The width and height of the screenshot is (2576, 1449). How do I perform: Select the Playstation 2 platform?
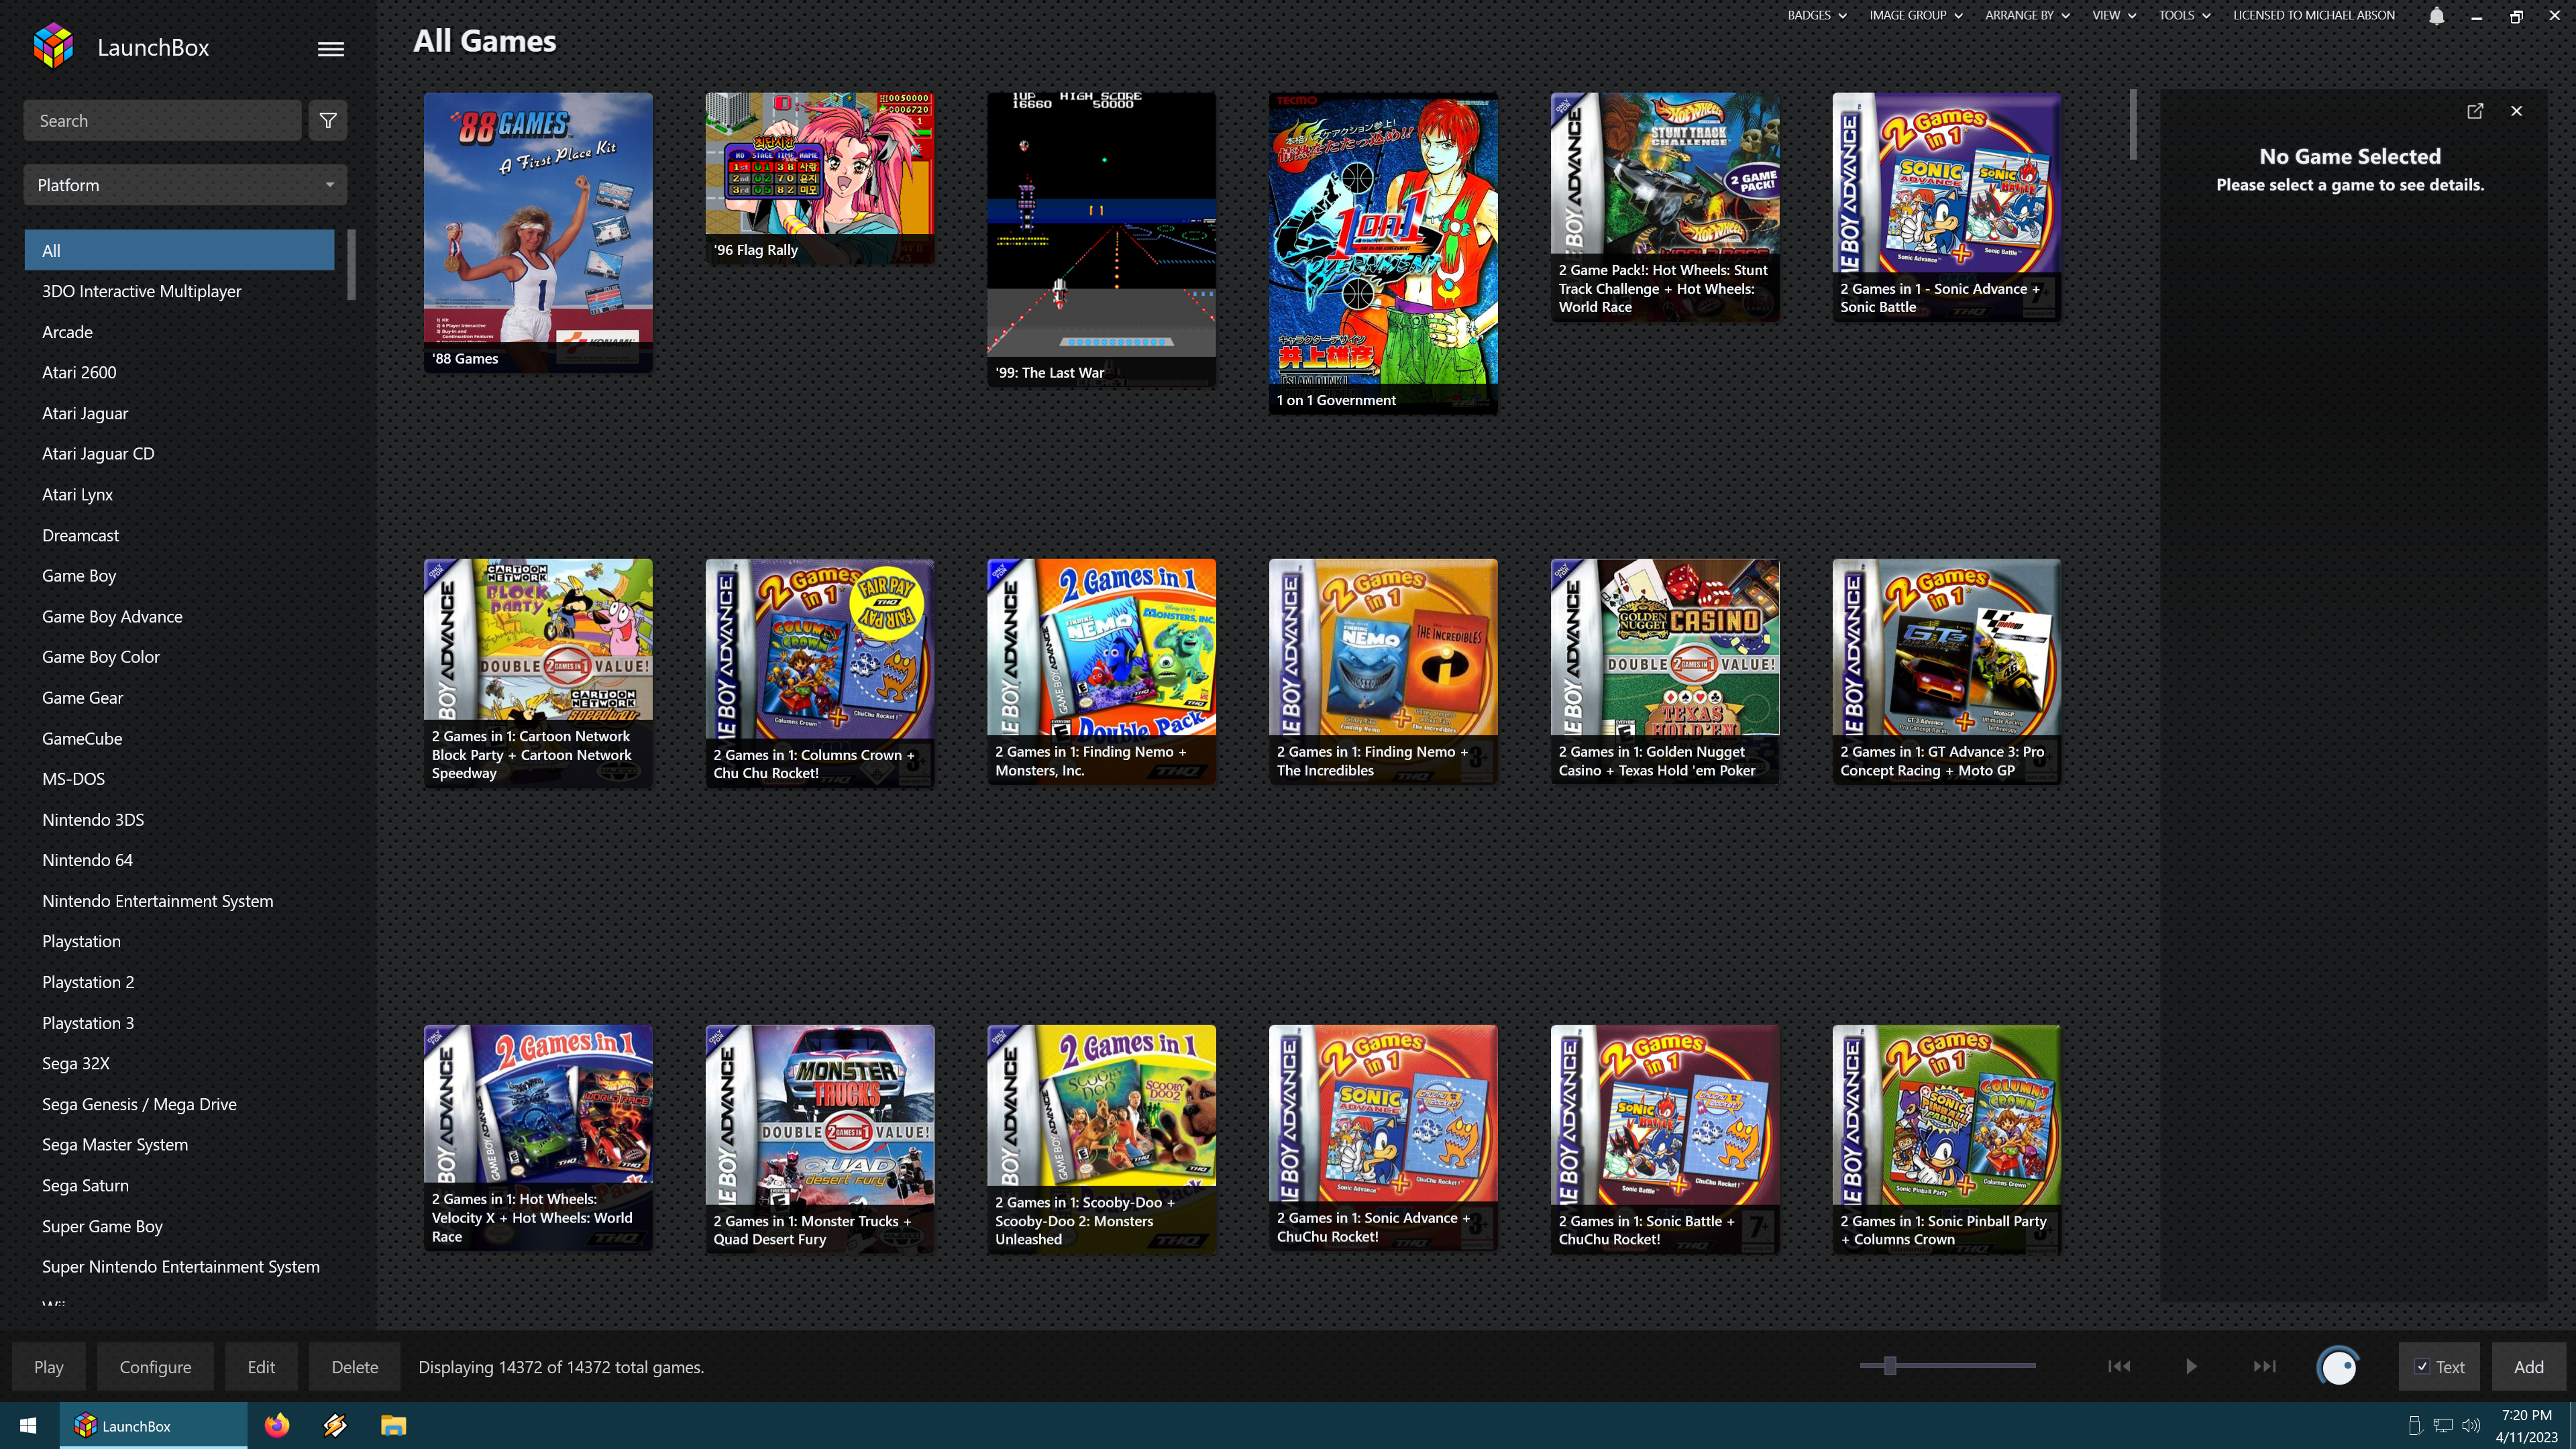(x=180, y=982)
